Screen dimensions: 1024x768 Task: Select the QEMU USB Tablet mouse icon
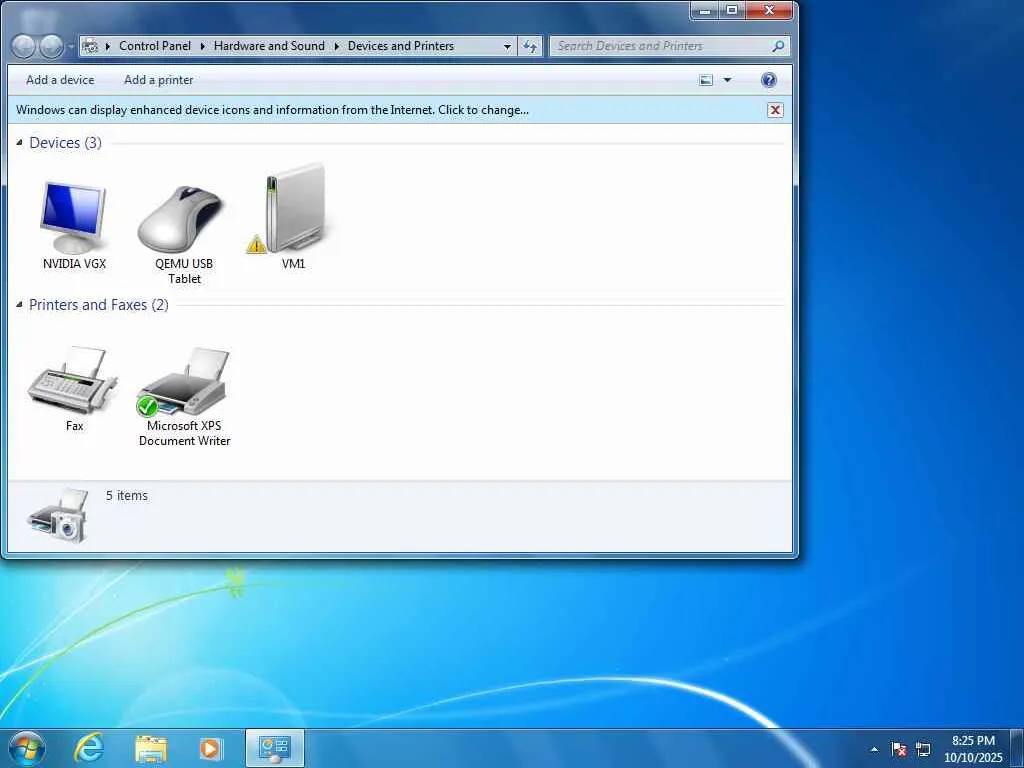pyautogui.click(x=182, y=219)
